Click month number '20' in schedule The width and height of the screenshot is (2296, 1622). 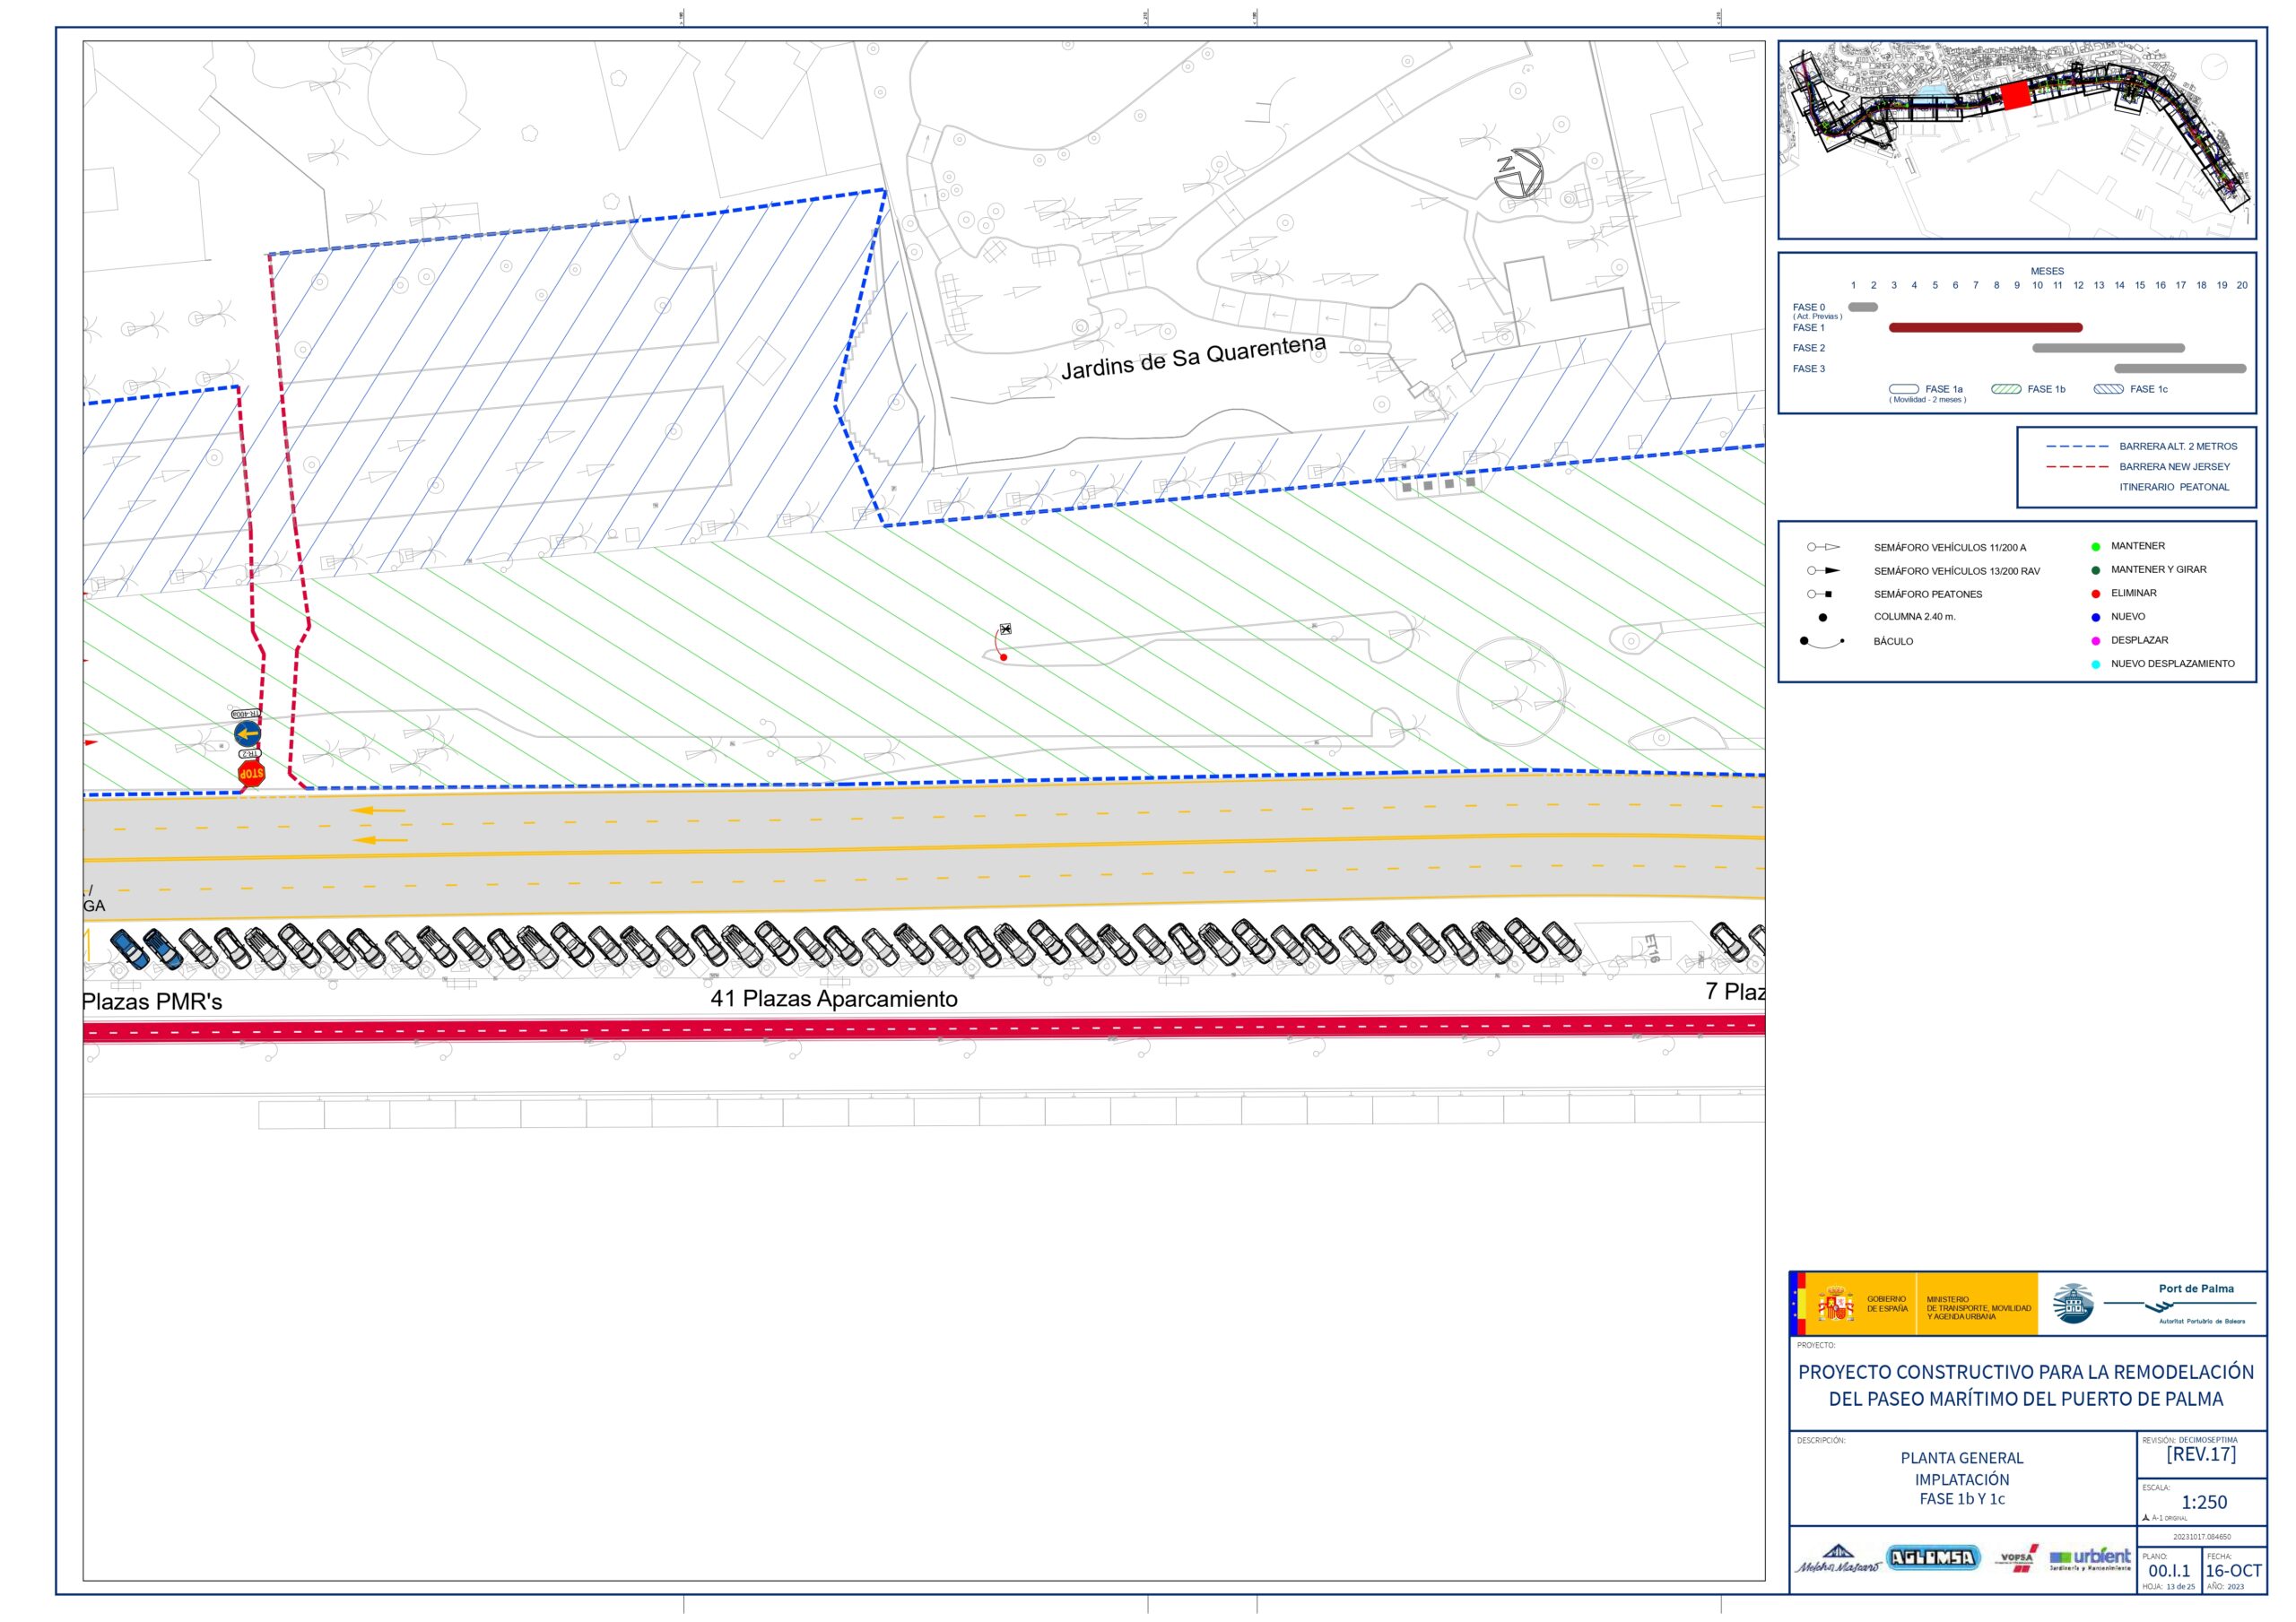click(2242, 285)
